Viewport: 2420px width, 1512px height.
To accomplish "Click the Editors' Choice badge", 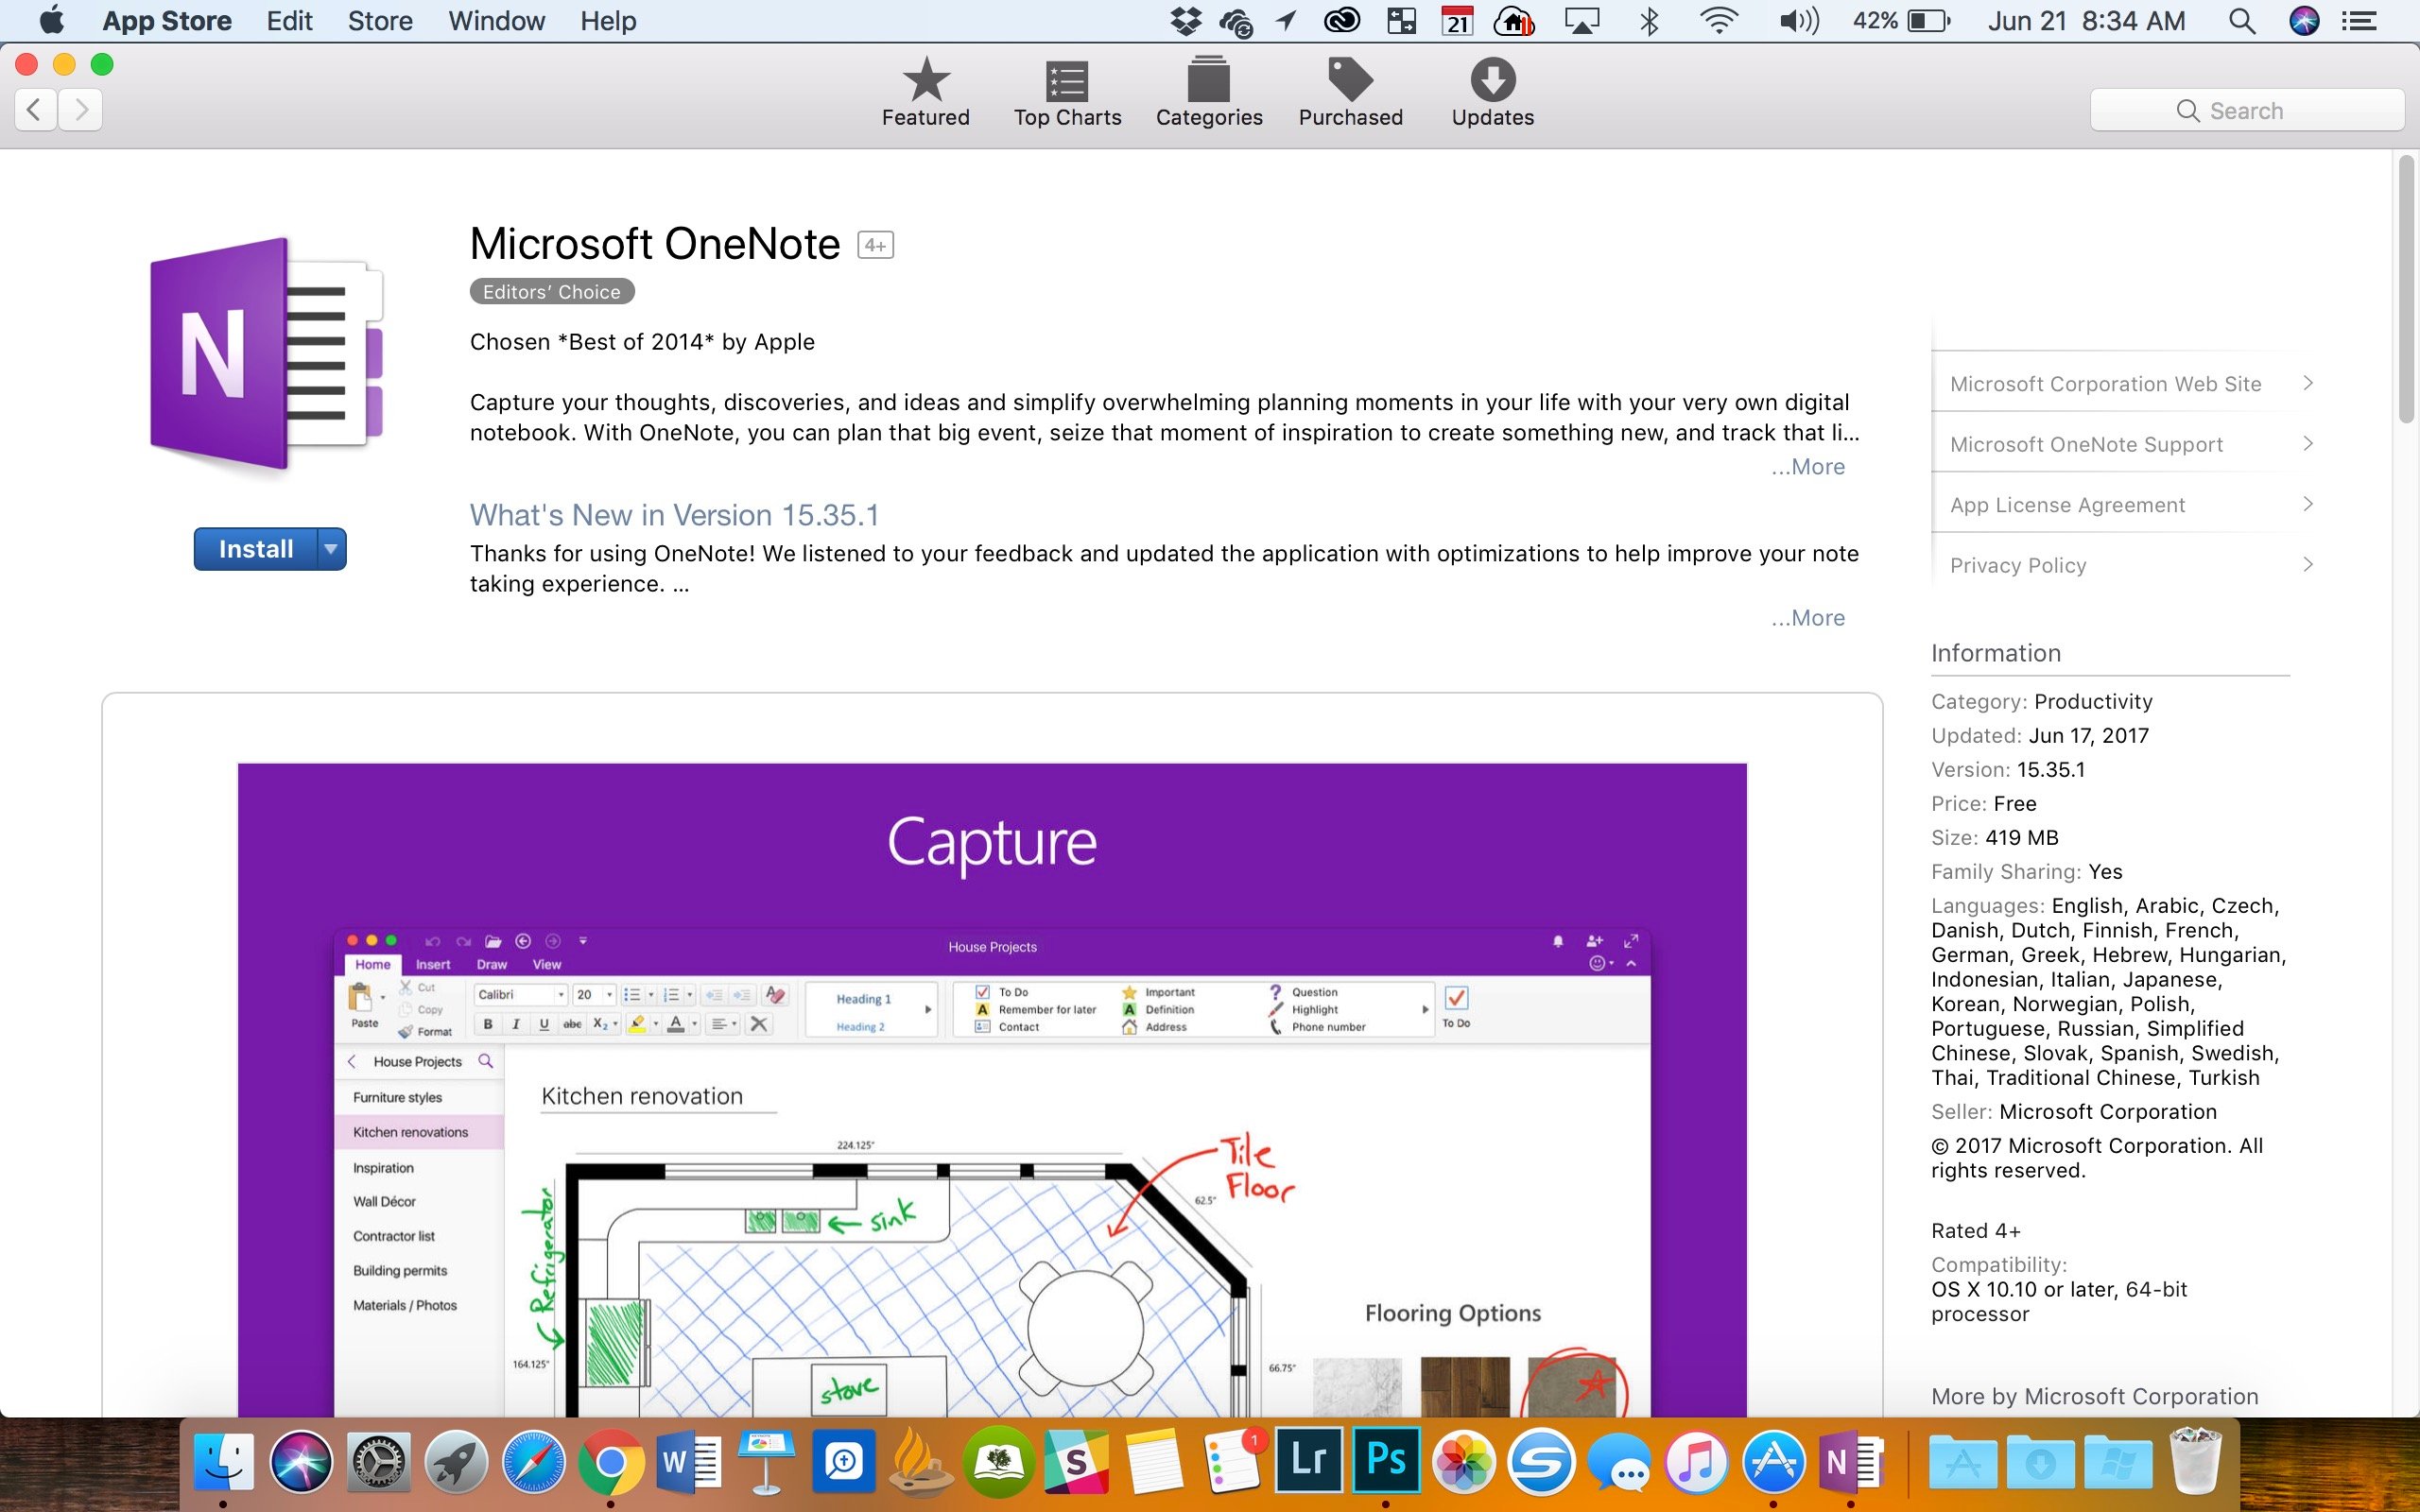I will coord(552,292).
